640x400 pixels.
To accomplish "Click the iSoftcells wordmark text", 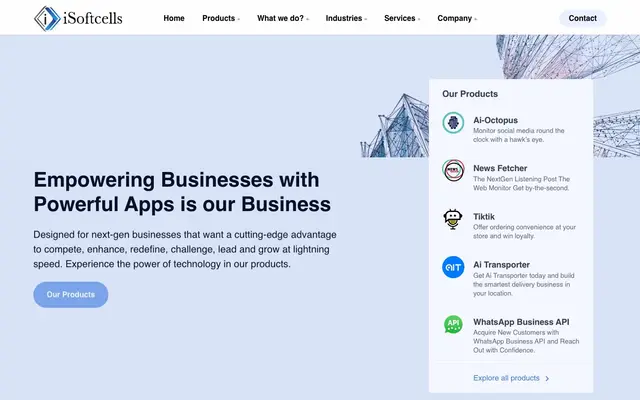I will click(93, 18).
